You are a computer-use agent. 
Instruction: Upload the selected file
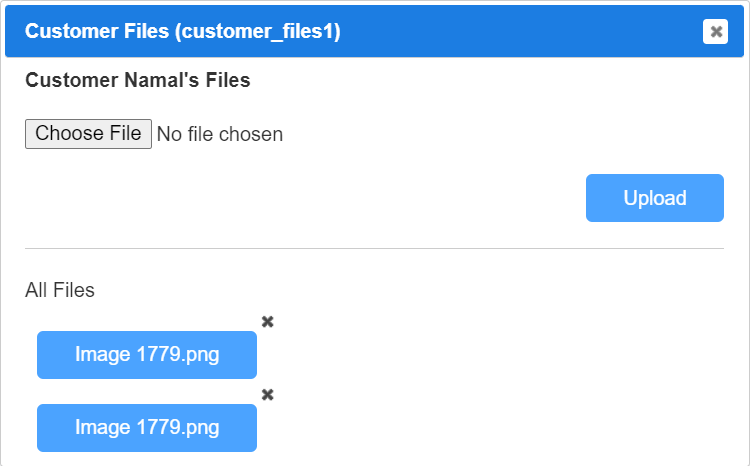(x=654, y=198)
